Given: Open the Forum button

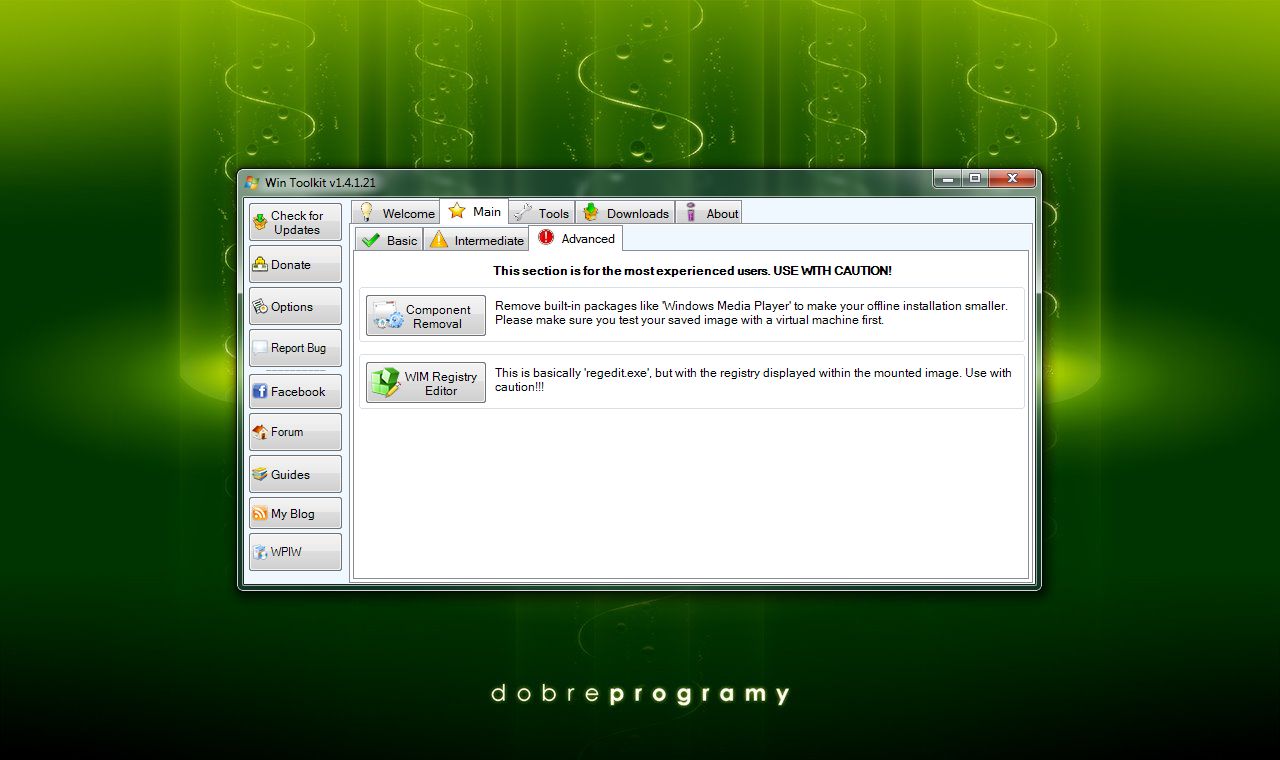Looking at the screenshot, I should (x=295, y=432).
